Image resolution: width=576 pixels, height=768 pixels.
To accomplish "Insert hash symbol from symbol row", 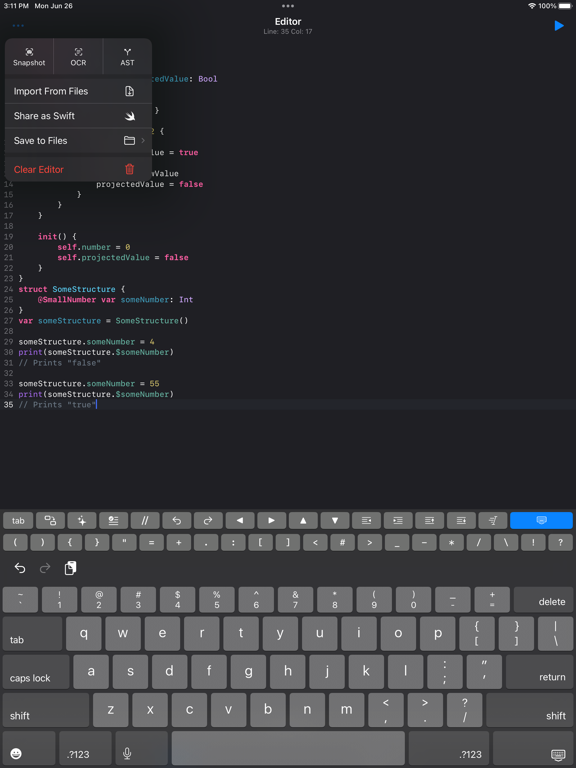I will click(x=342, y=543).
